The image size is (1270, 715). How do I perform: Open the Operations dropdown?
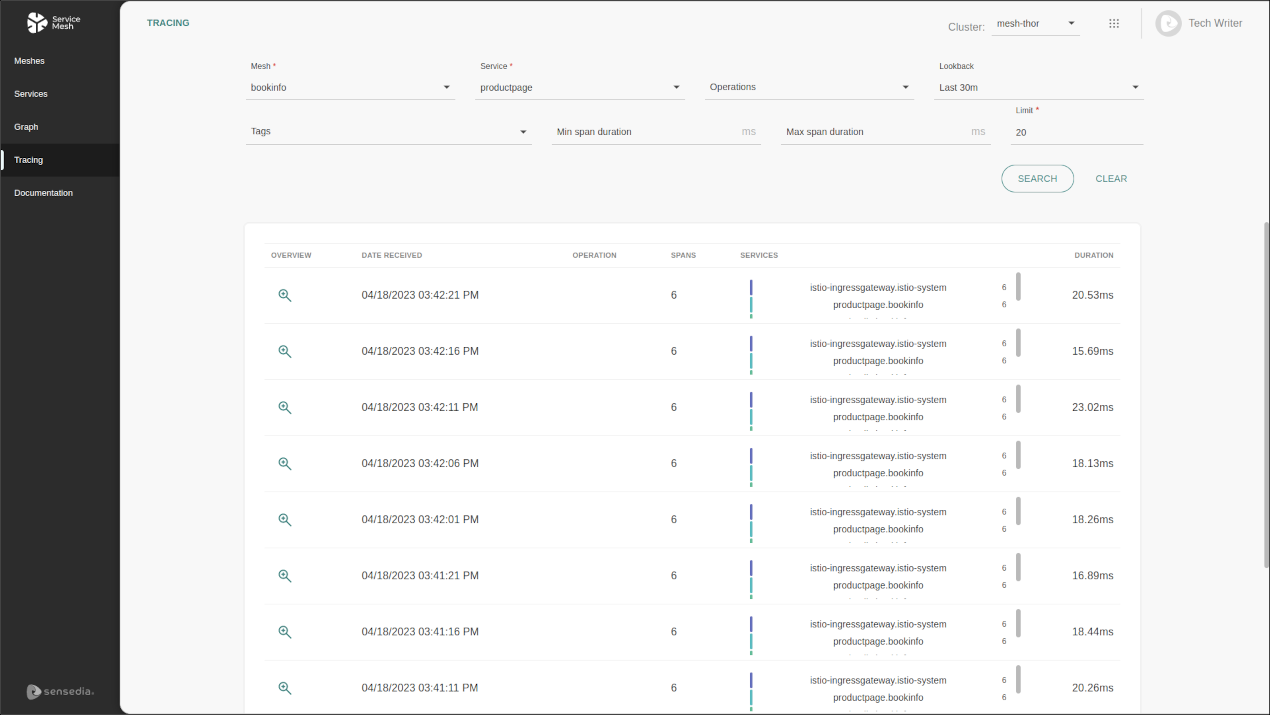pos(810,87)
